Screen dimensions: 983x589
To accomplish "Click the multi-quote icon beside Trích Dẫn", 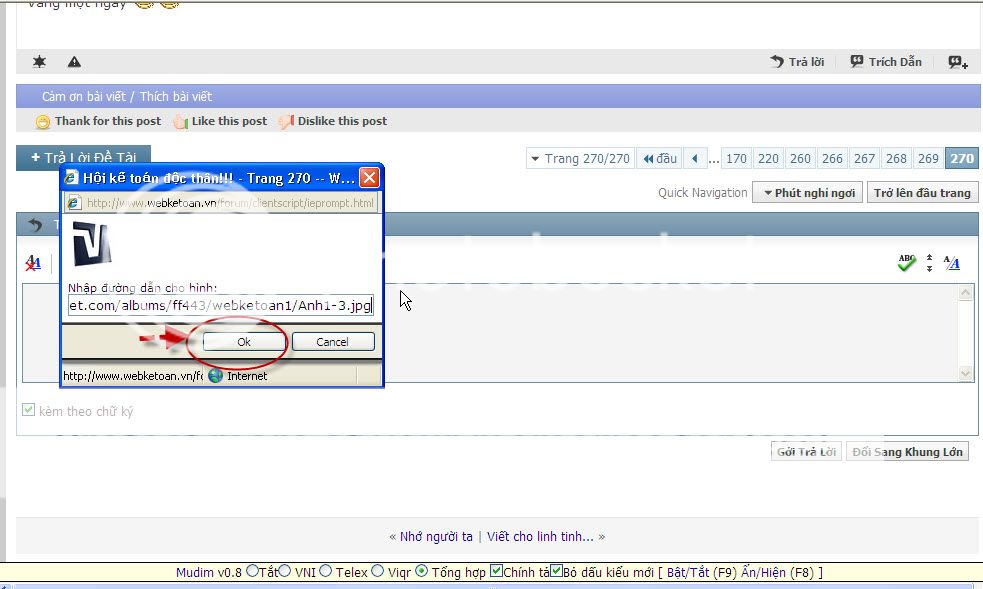I will point(957,62).
